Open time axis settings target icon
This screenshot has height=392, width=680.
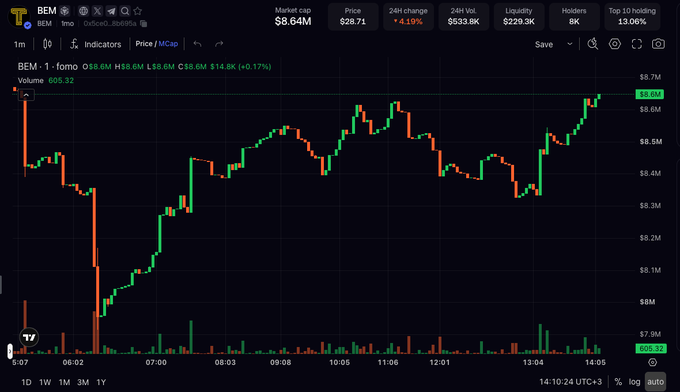[x=652, y=362]
